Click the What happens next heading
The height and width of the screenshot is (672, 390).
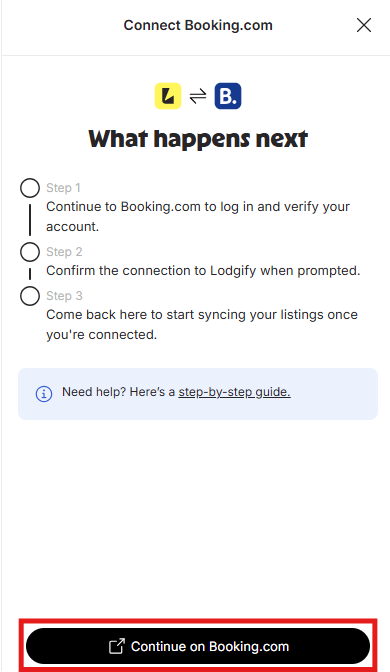[198, 139]
